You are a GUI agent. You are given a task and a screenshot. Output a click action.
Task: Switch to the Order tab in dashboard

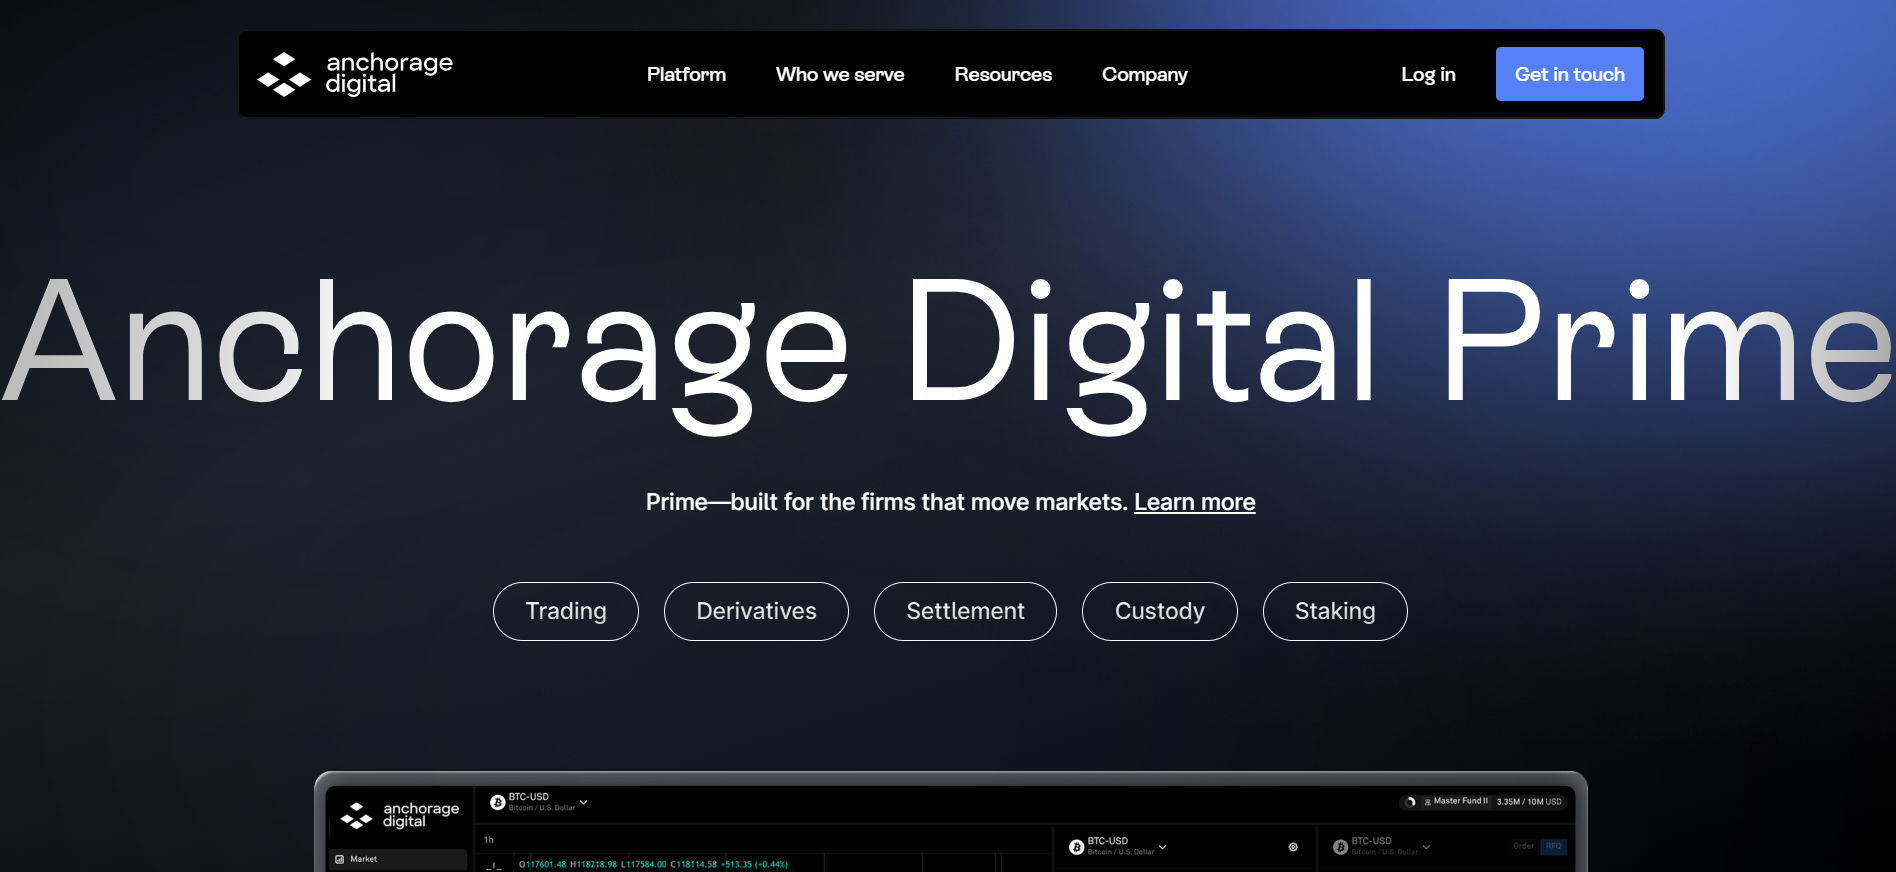coord(1523,846)
